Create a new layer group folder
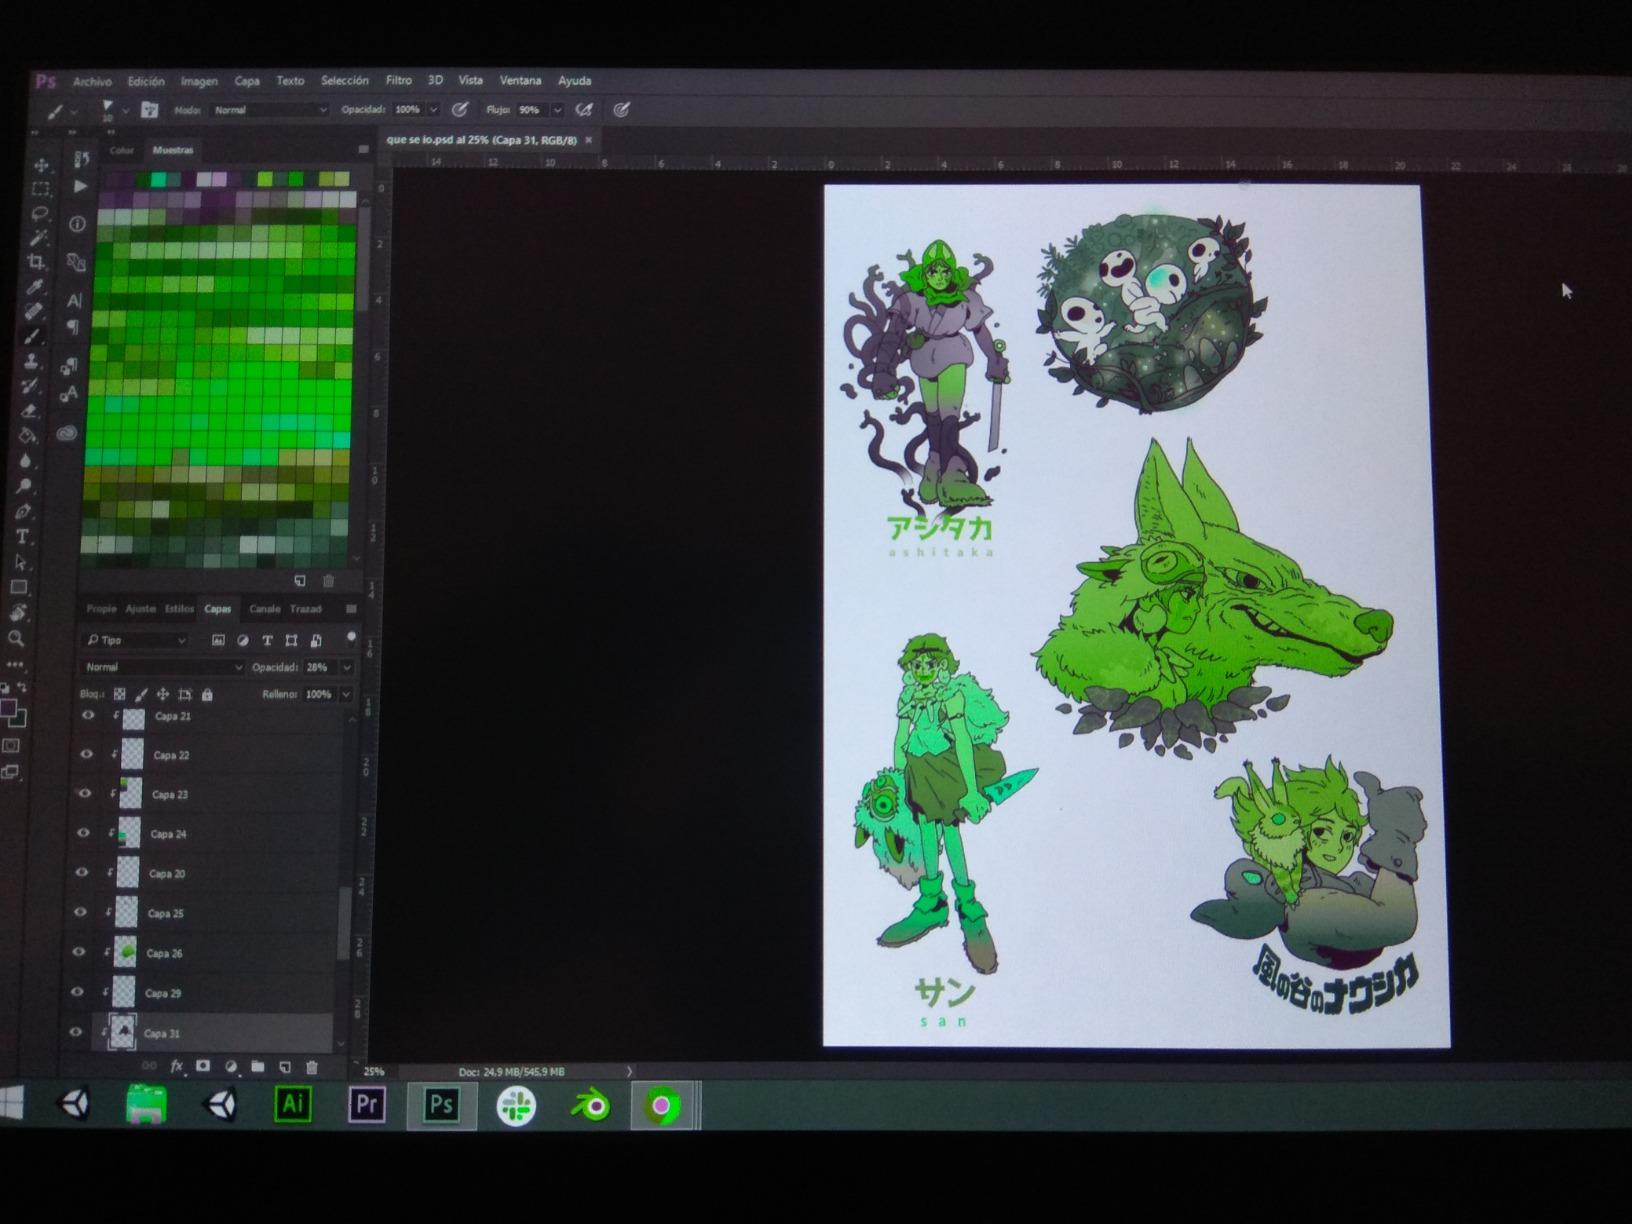The image size is (1632, 1224). click(x=257, y=1067)
